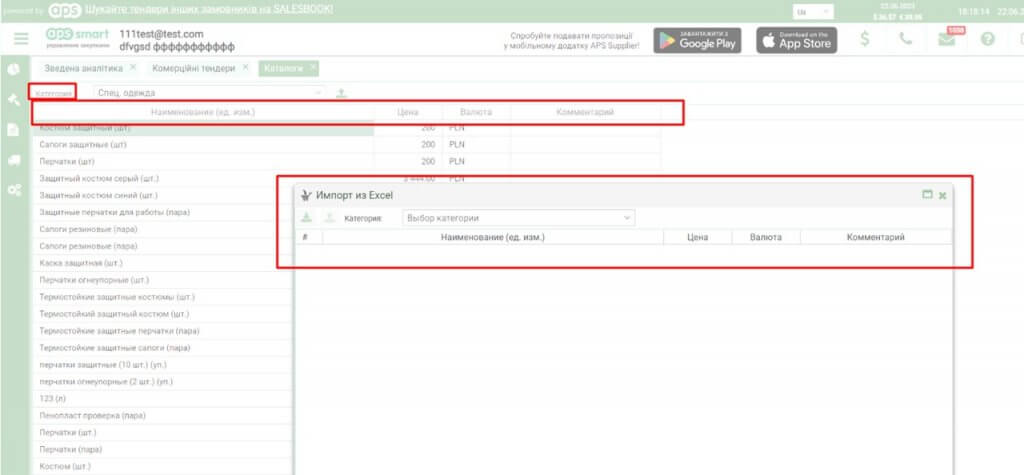This screenshot has width=1024, height=475.
Task: Select Защитные перчатки для работы (пара) row
Action: (163, 212)
